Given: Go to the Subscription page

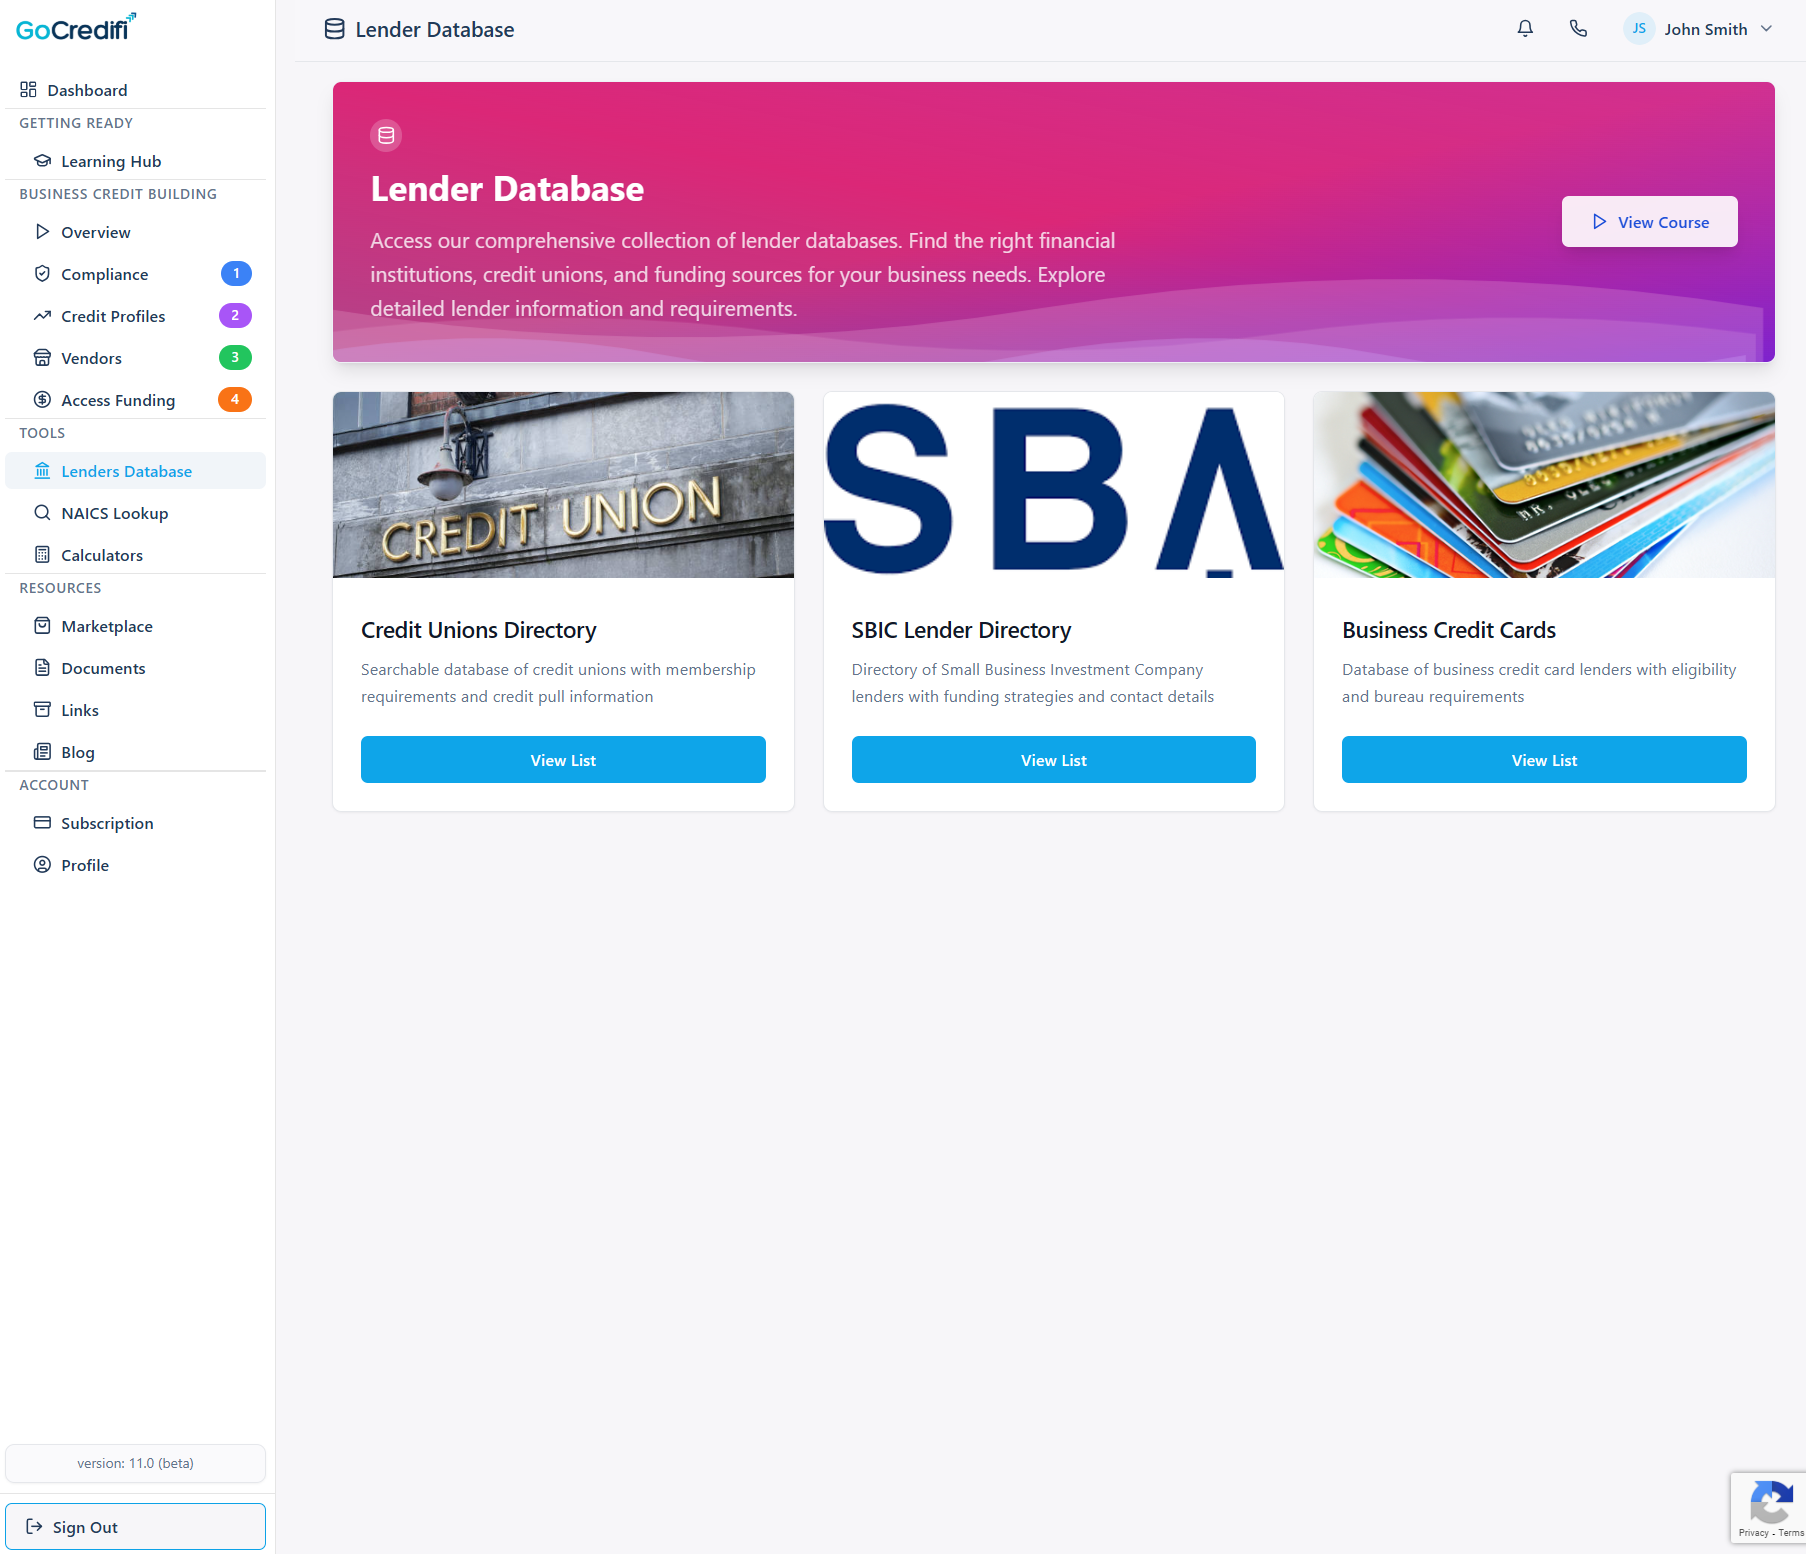Looking at the screenshot, I should (106, 822).
